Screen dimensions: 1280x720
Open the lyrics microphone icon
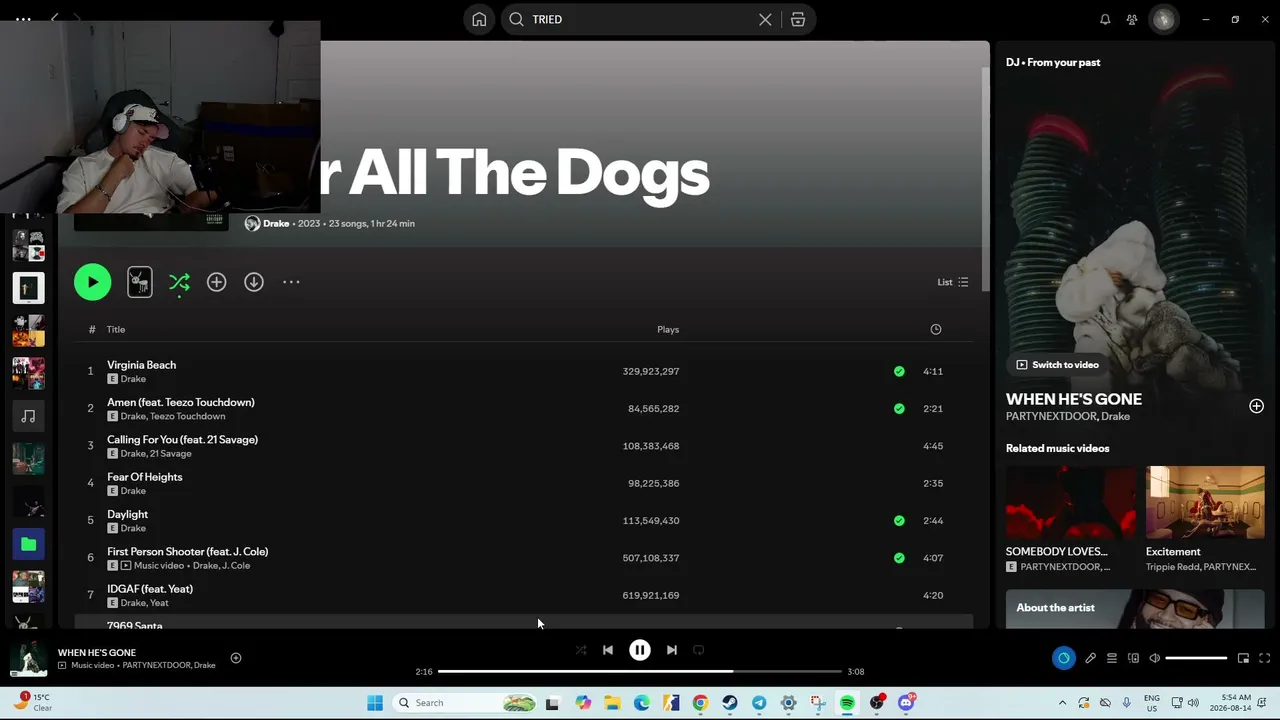click(1090, 658)
